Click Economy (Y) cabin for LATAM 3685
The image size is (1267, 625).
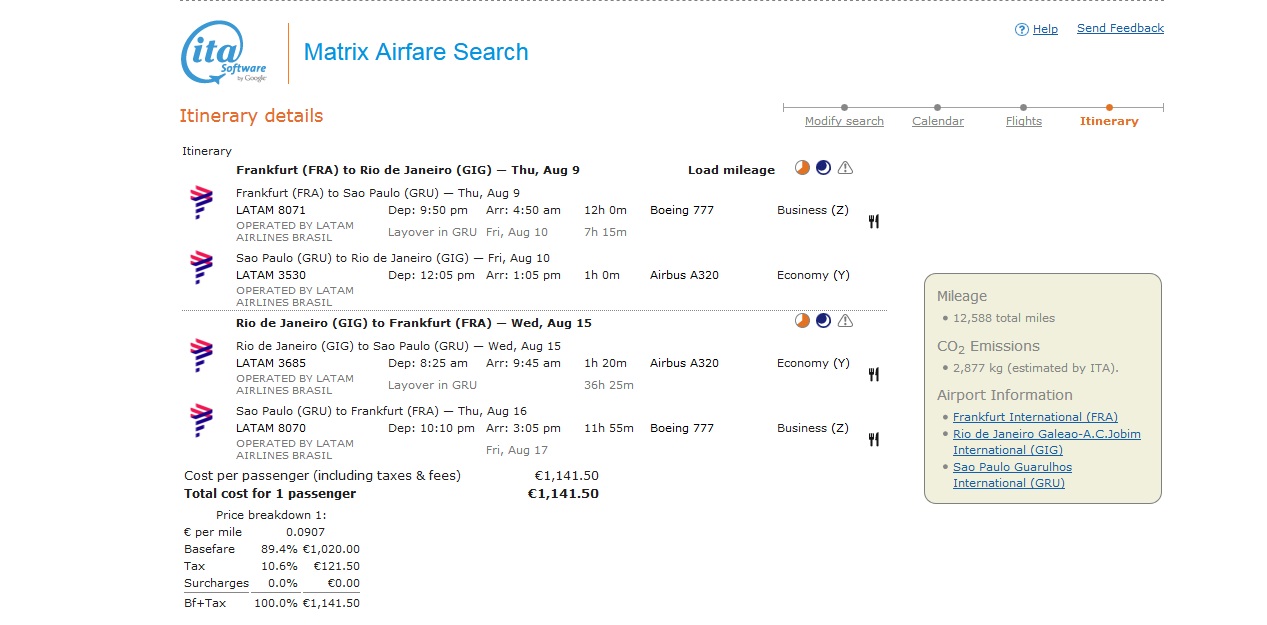coord(813,363)
